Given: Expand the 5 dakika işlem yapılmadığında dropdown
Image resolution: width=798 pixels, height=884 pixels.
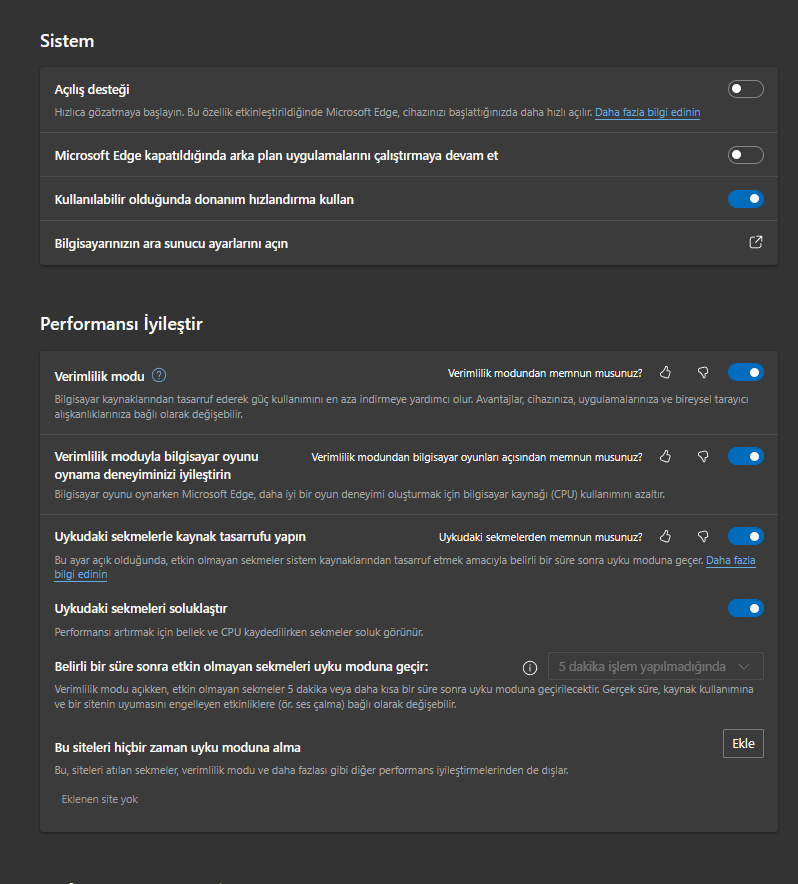Looking at the screenshot, I should coord(655,666).
